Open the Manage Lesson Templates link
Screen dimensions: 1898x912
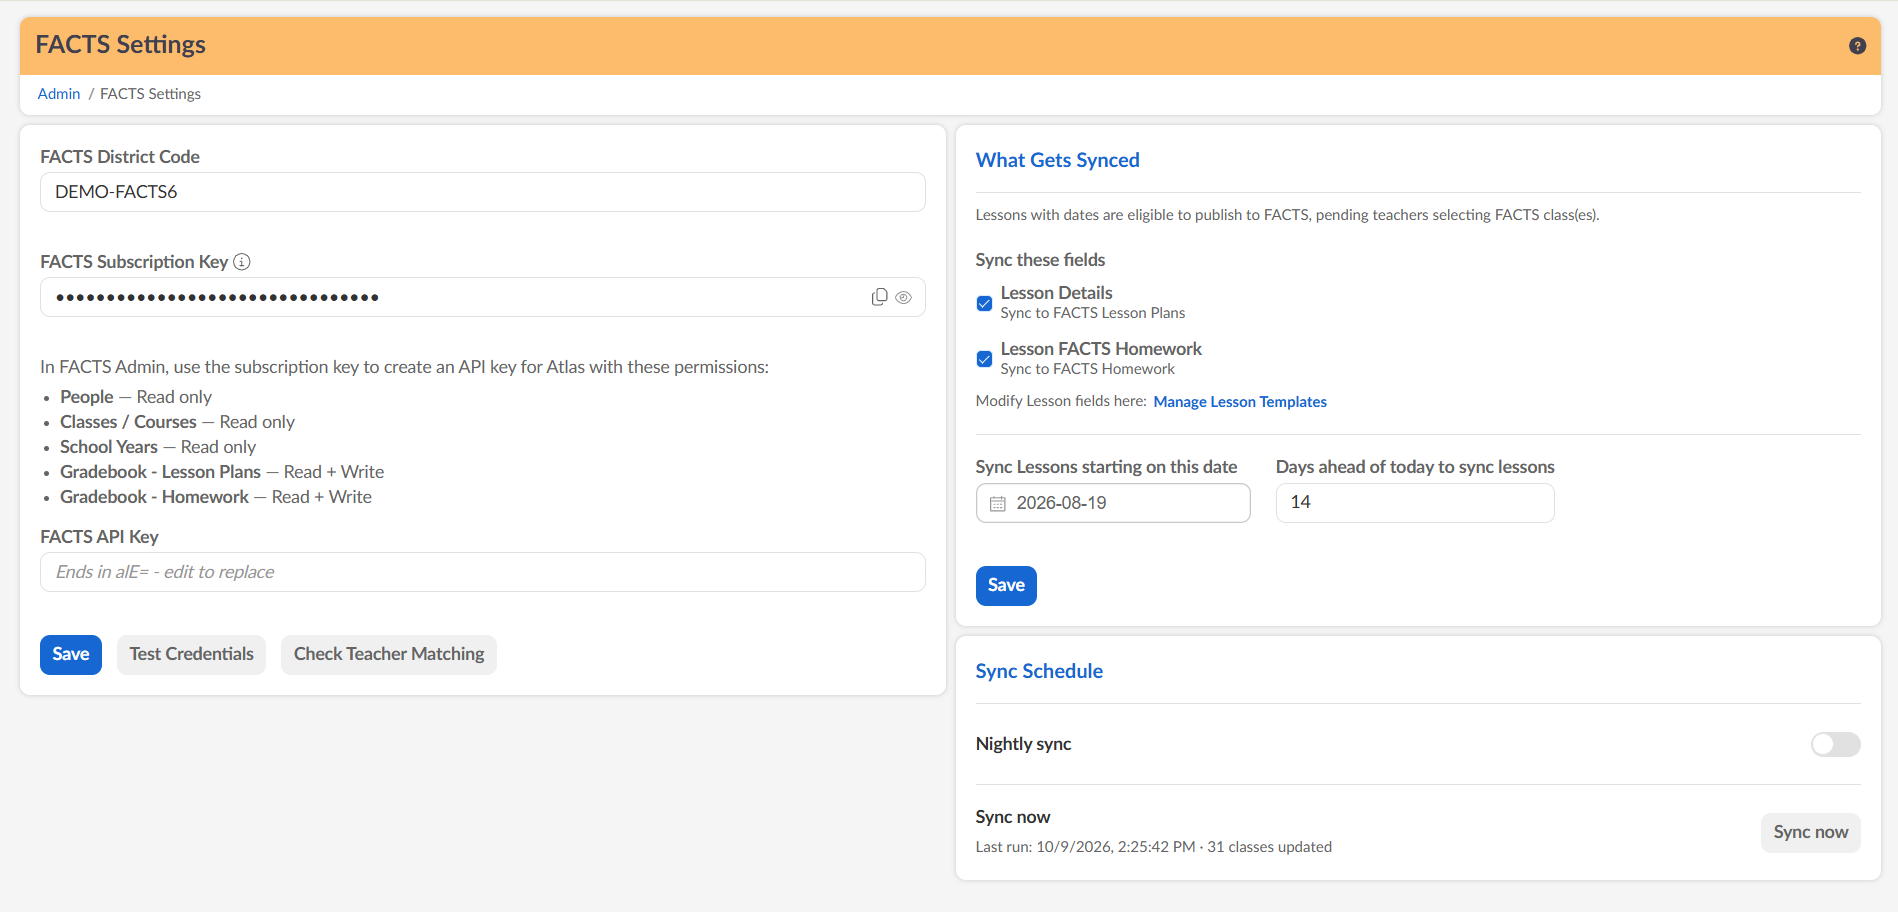point(1240,402)
